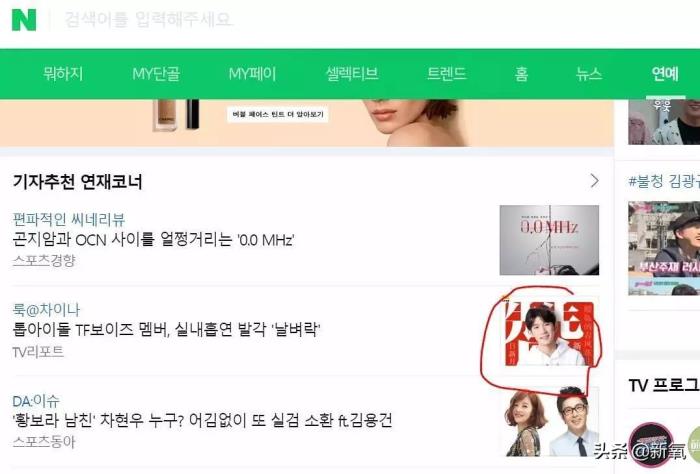Open the 0.0 MHz review headline

point(153,240)
